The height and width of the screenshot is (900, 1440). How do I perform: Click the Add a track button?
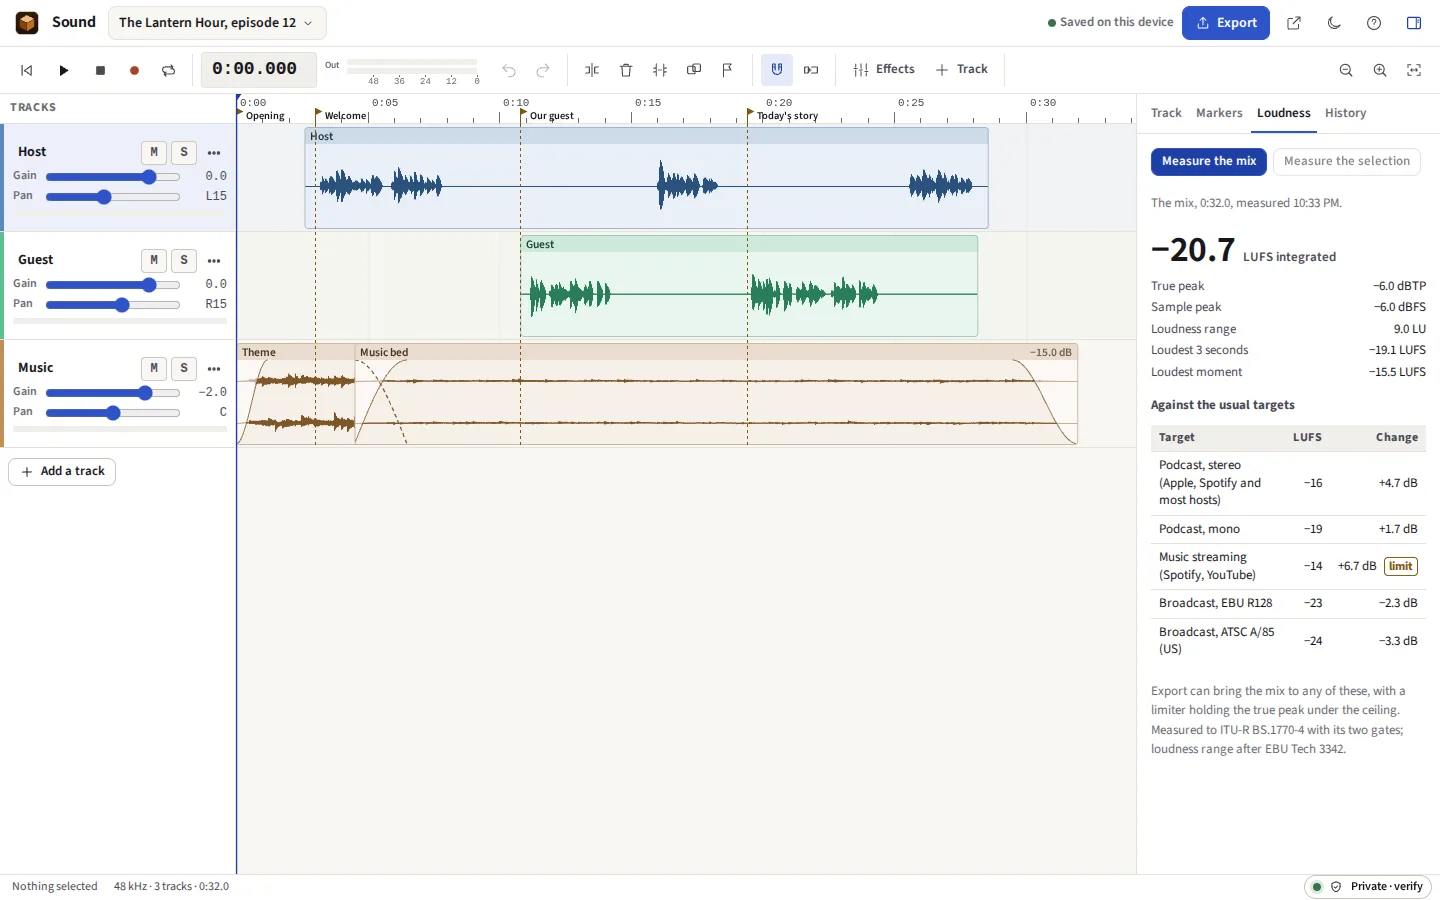pos(62,472)
